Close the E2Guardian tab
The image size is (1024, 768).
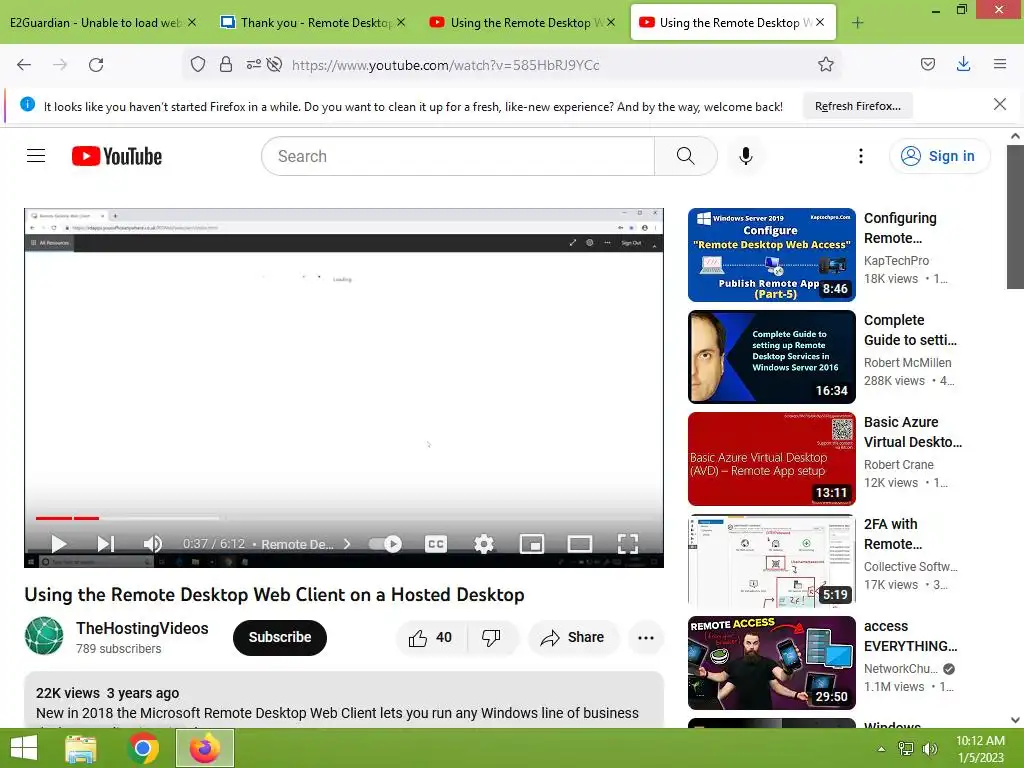click(x=192, y=22)
